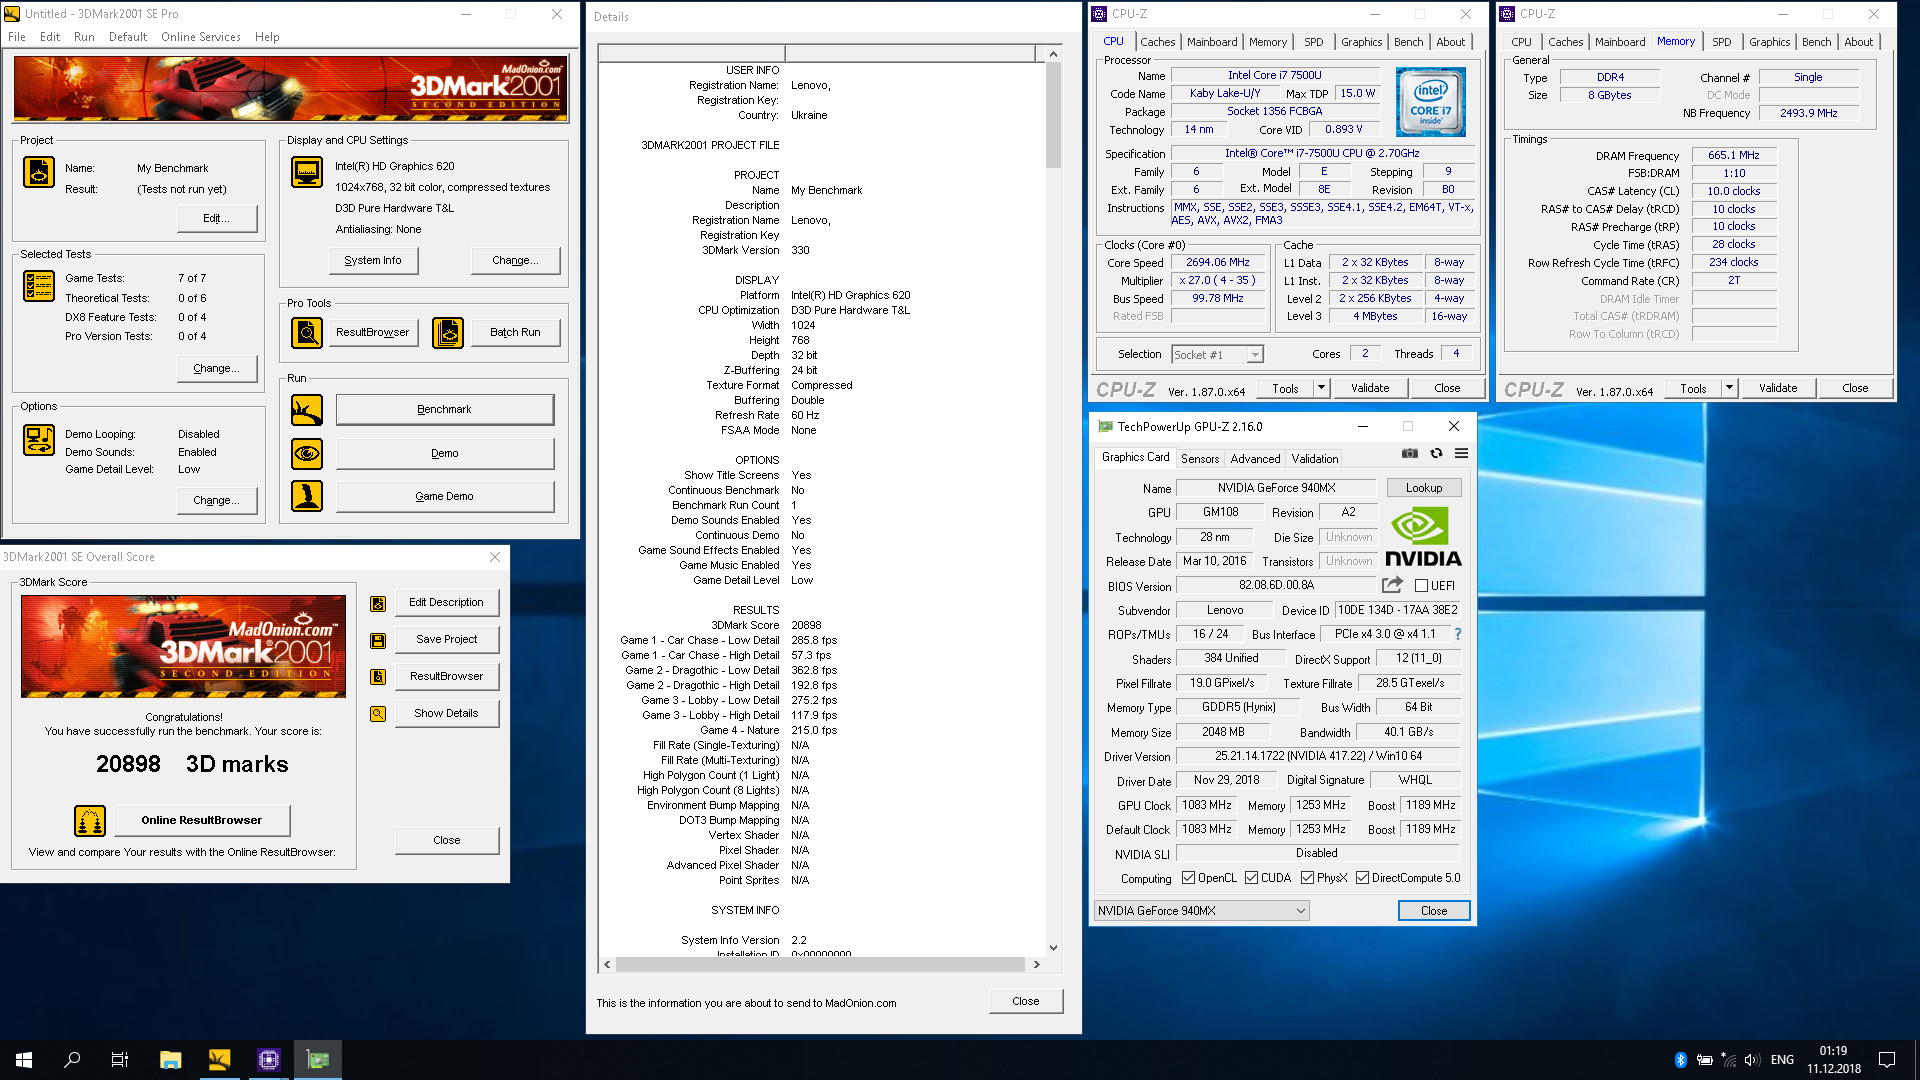Viewport: 1920px width, 1080px height.
Task: Click the Display and CPU Settings monitor icon
Action: click(307, 173)
